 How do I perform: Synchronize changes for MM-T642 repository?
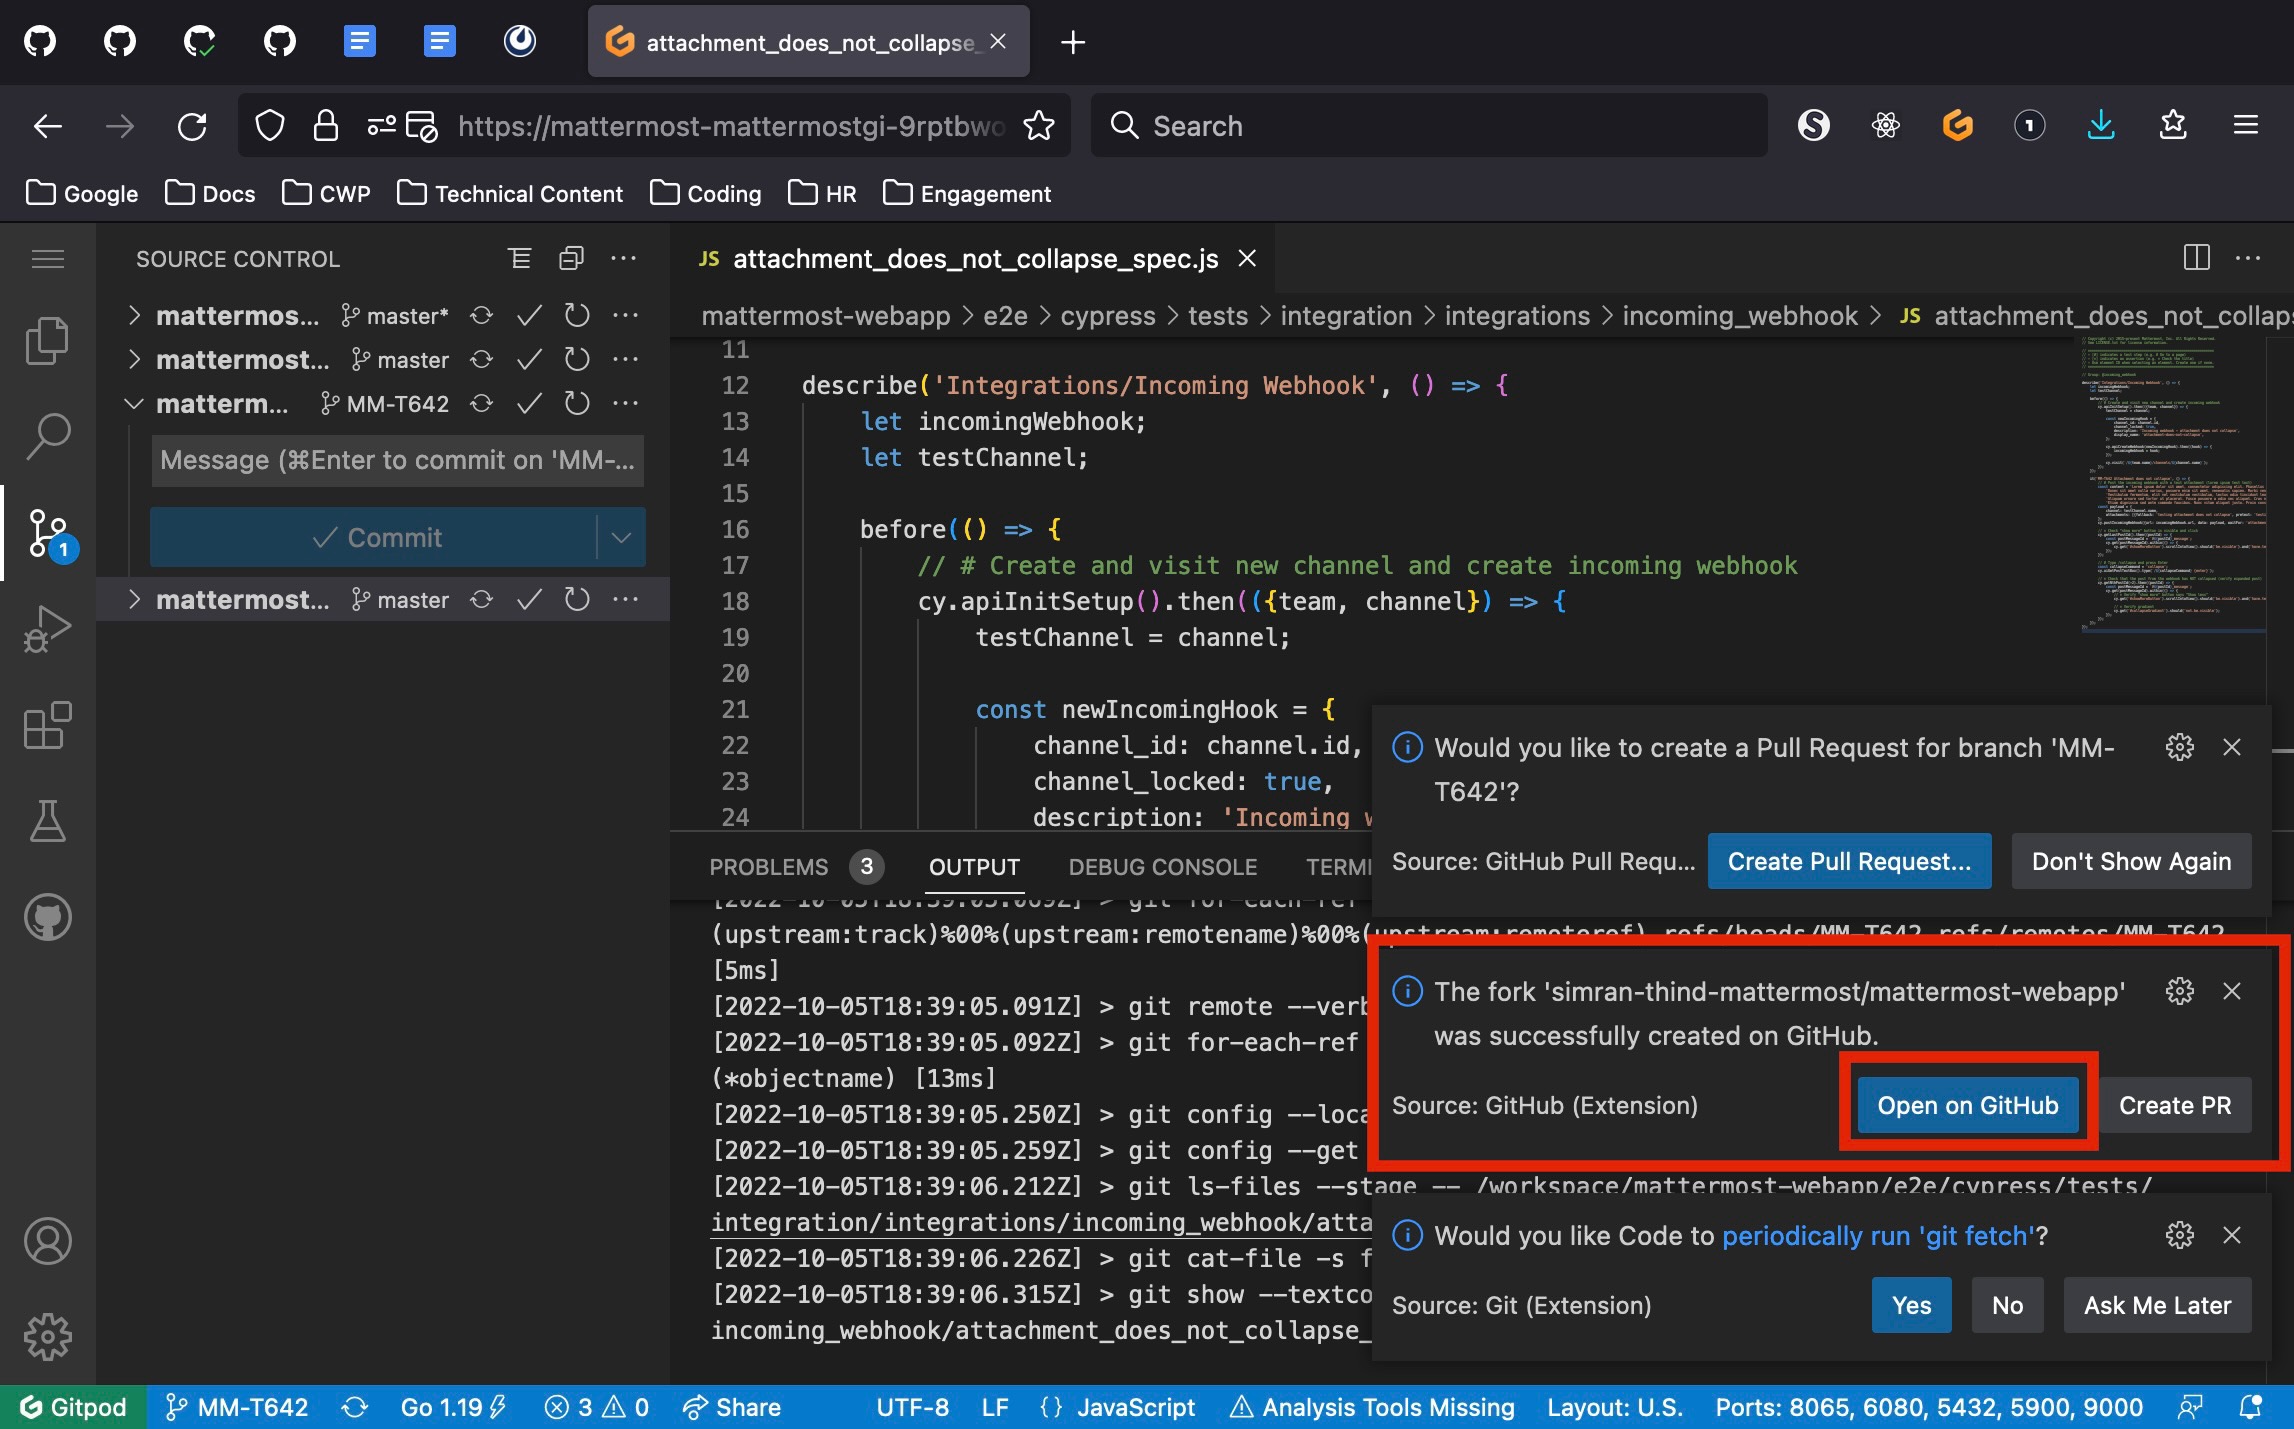click(x=481, y=404)
